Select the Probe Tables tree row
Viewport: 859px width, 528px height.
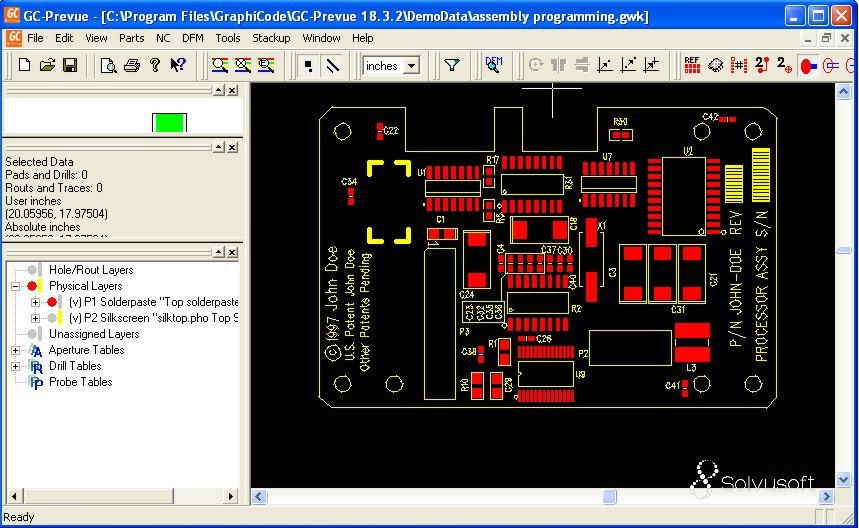[81, 382]
